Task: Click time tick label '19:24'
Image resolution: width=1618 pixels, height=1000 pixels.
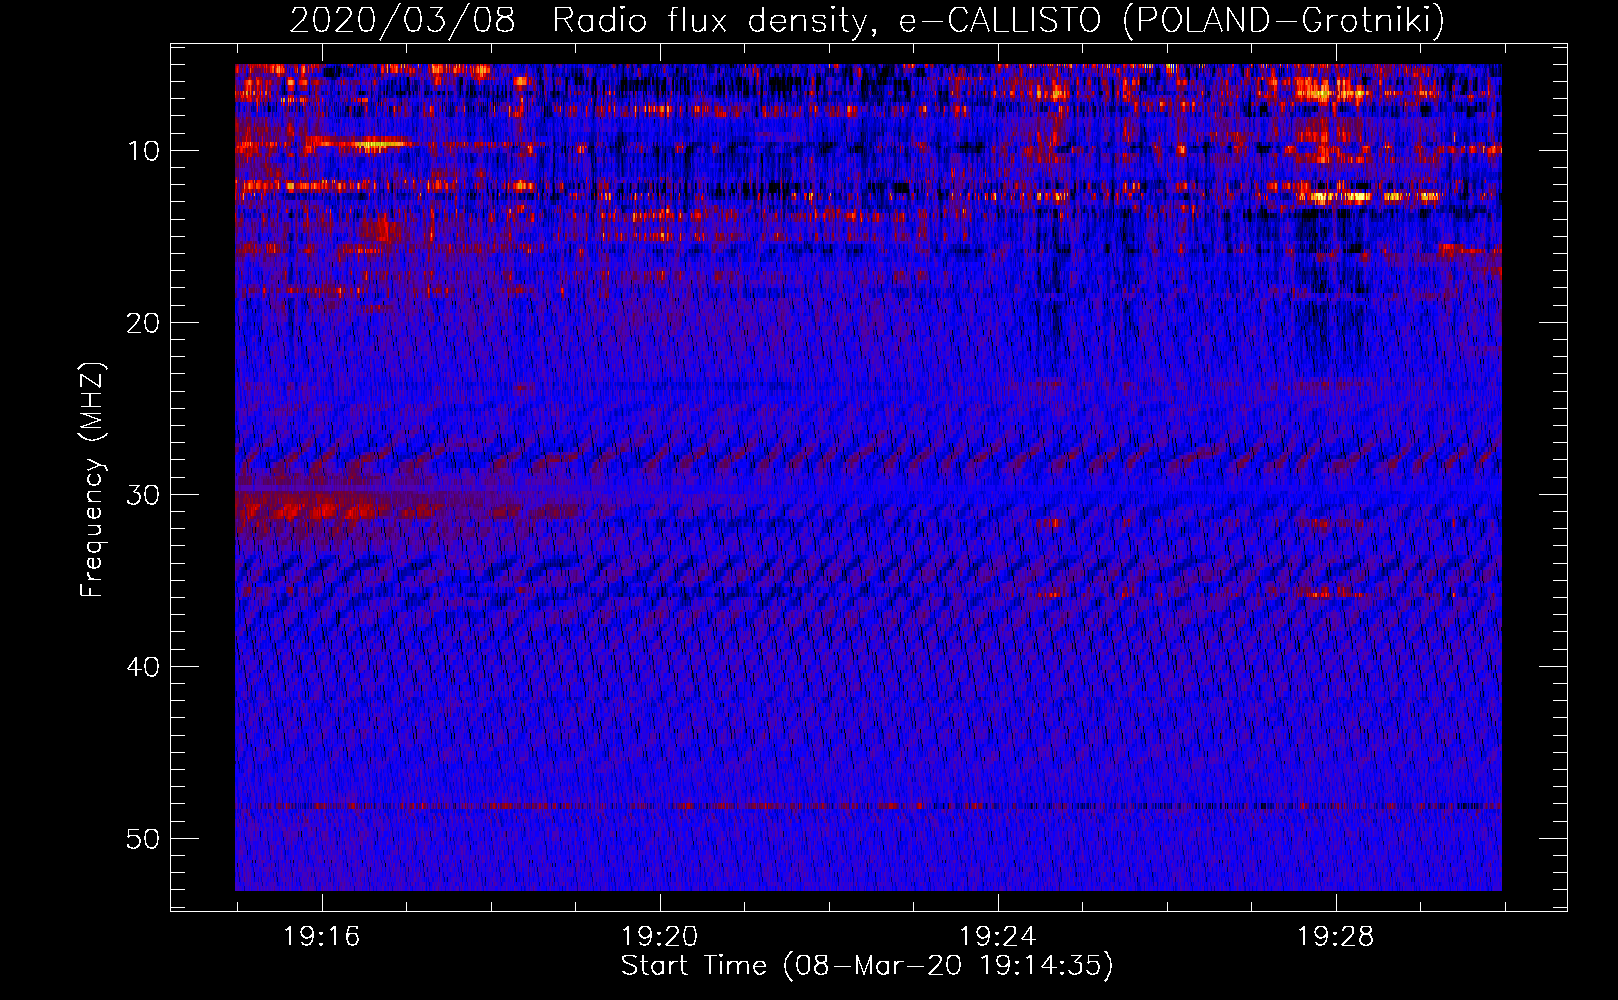Action: click(997, 937)
